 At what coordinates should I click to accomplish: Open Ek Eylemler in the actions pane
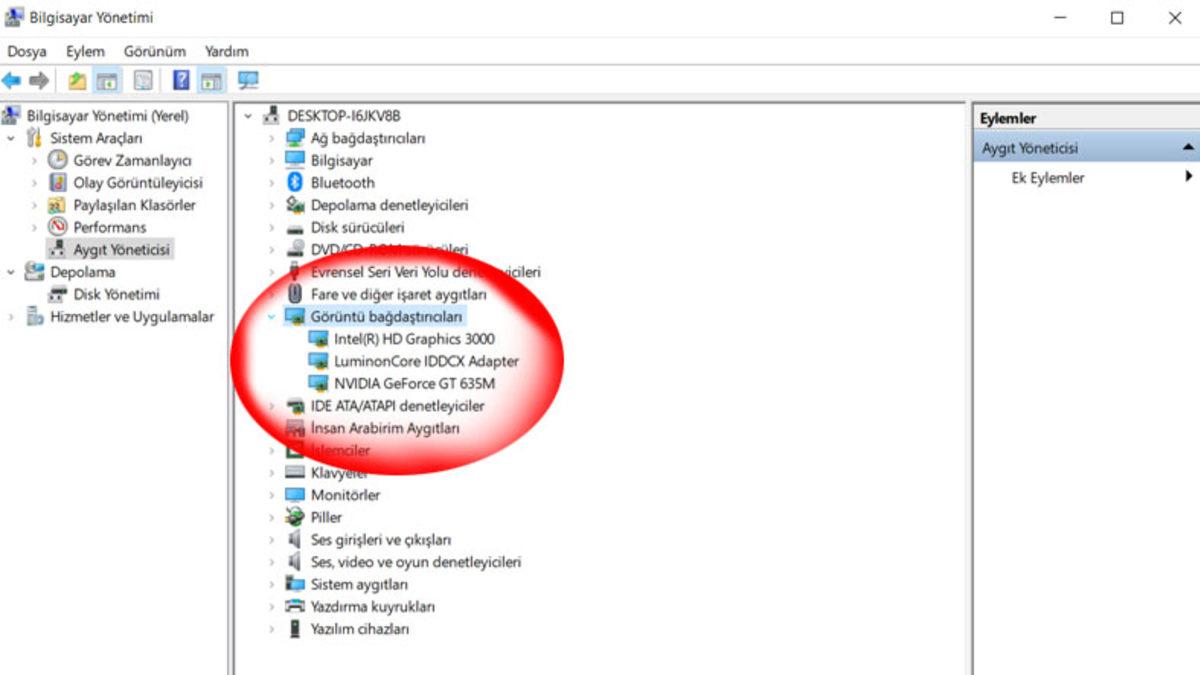coord(1048,178)
